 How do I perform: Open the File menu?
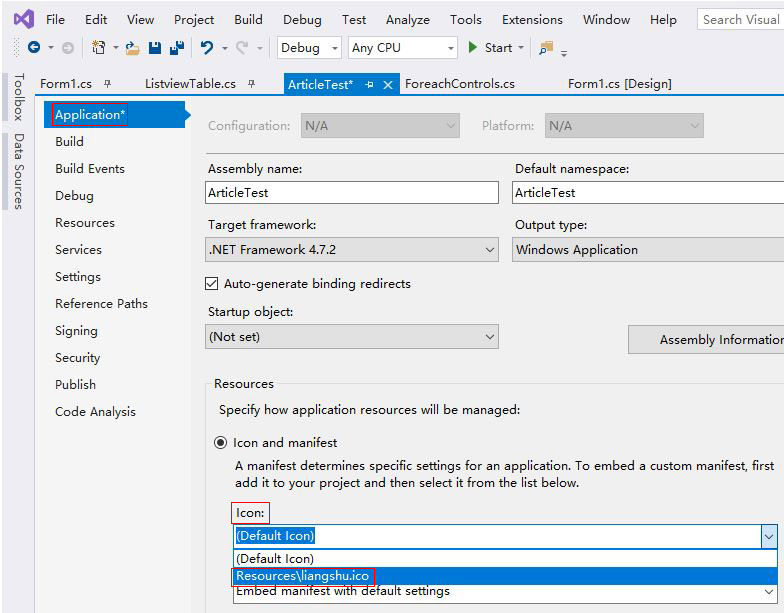click(55, 20)
